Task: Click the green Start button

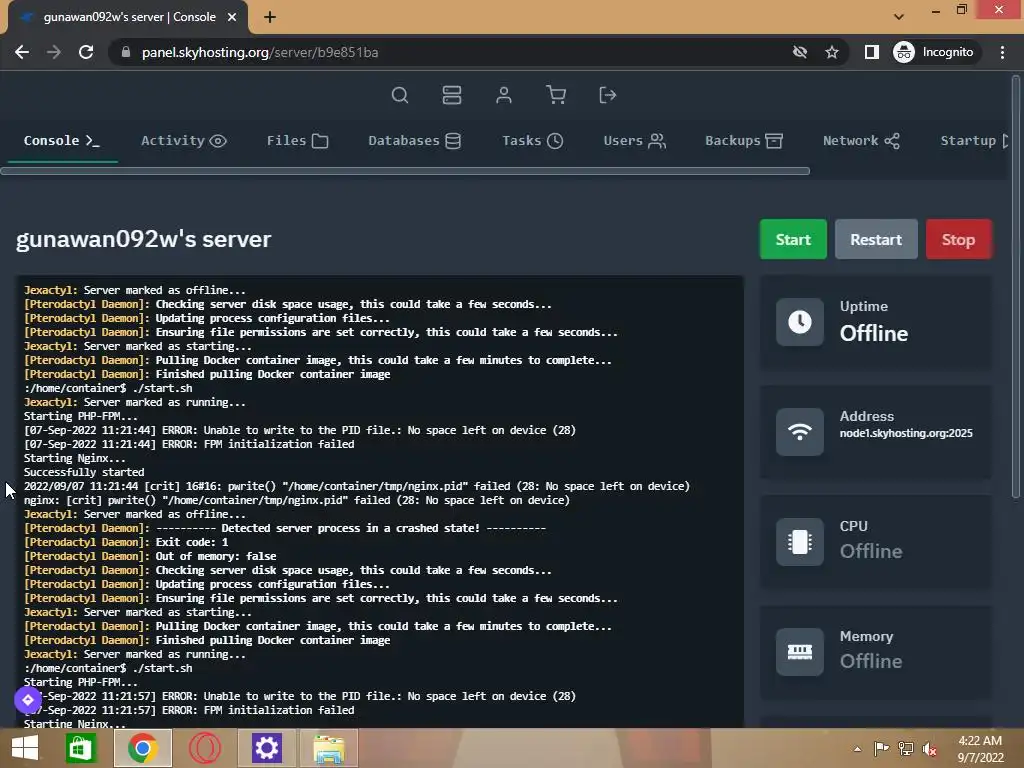Action: click(x=793, y=239)
